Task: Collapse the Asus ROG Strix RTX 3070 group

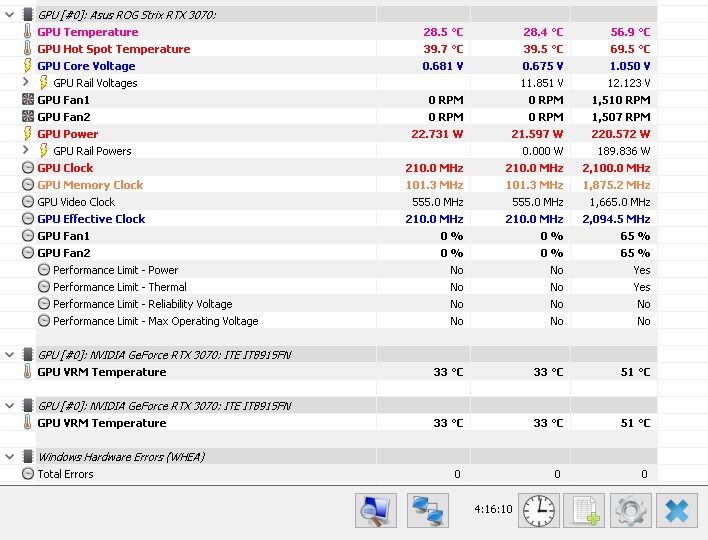Action: coord(9,15)
